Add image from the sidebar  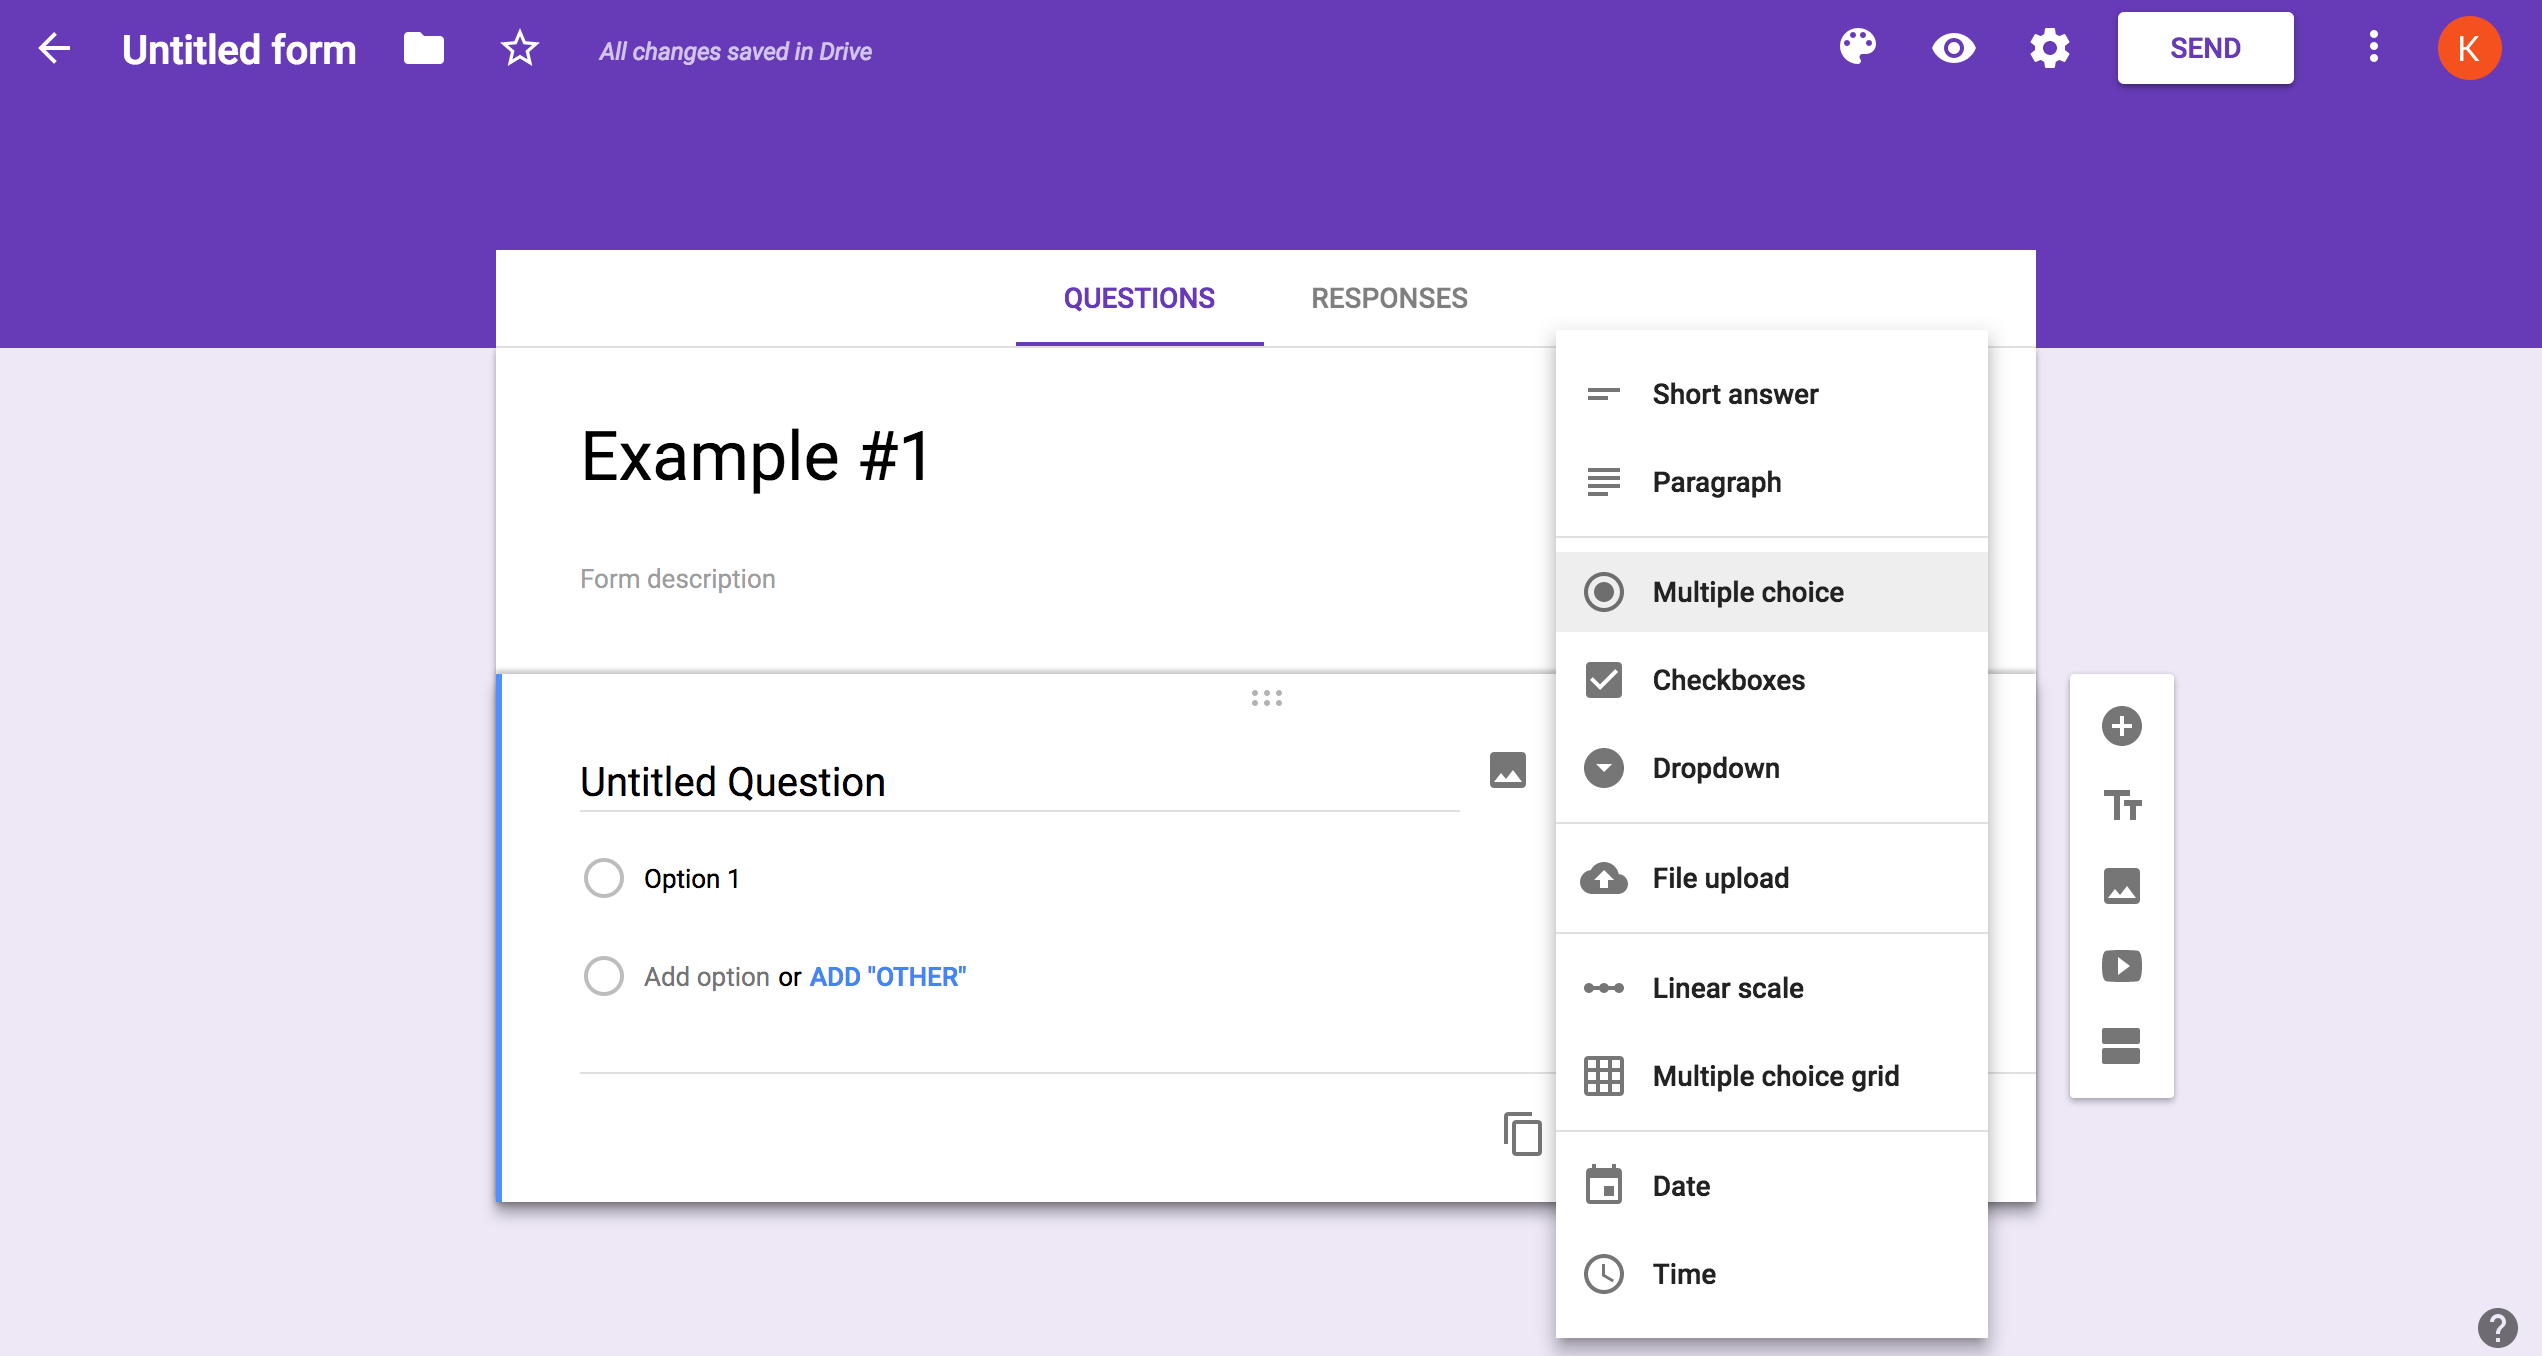(2122, 886)
